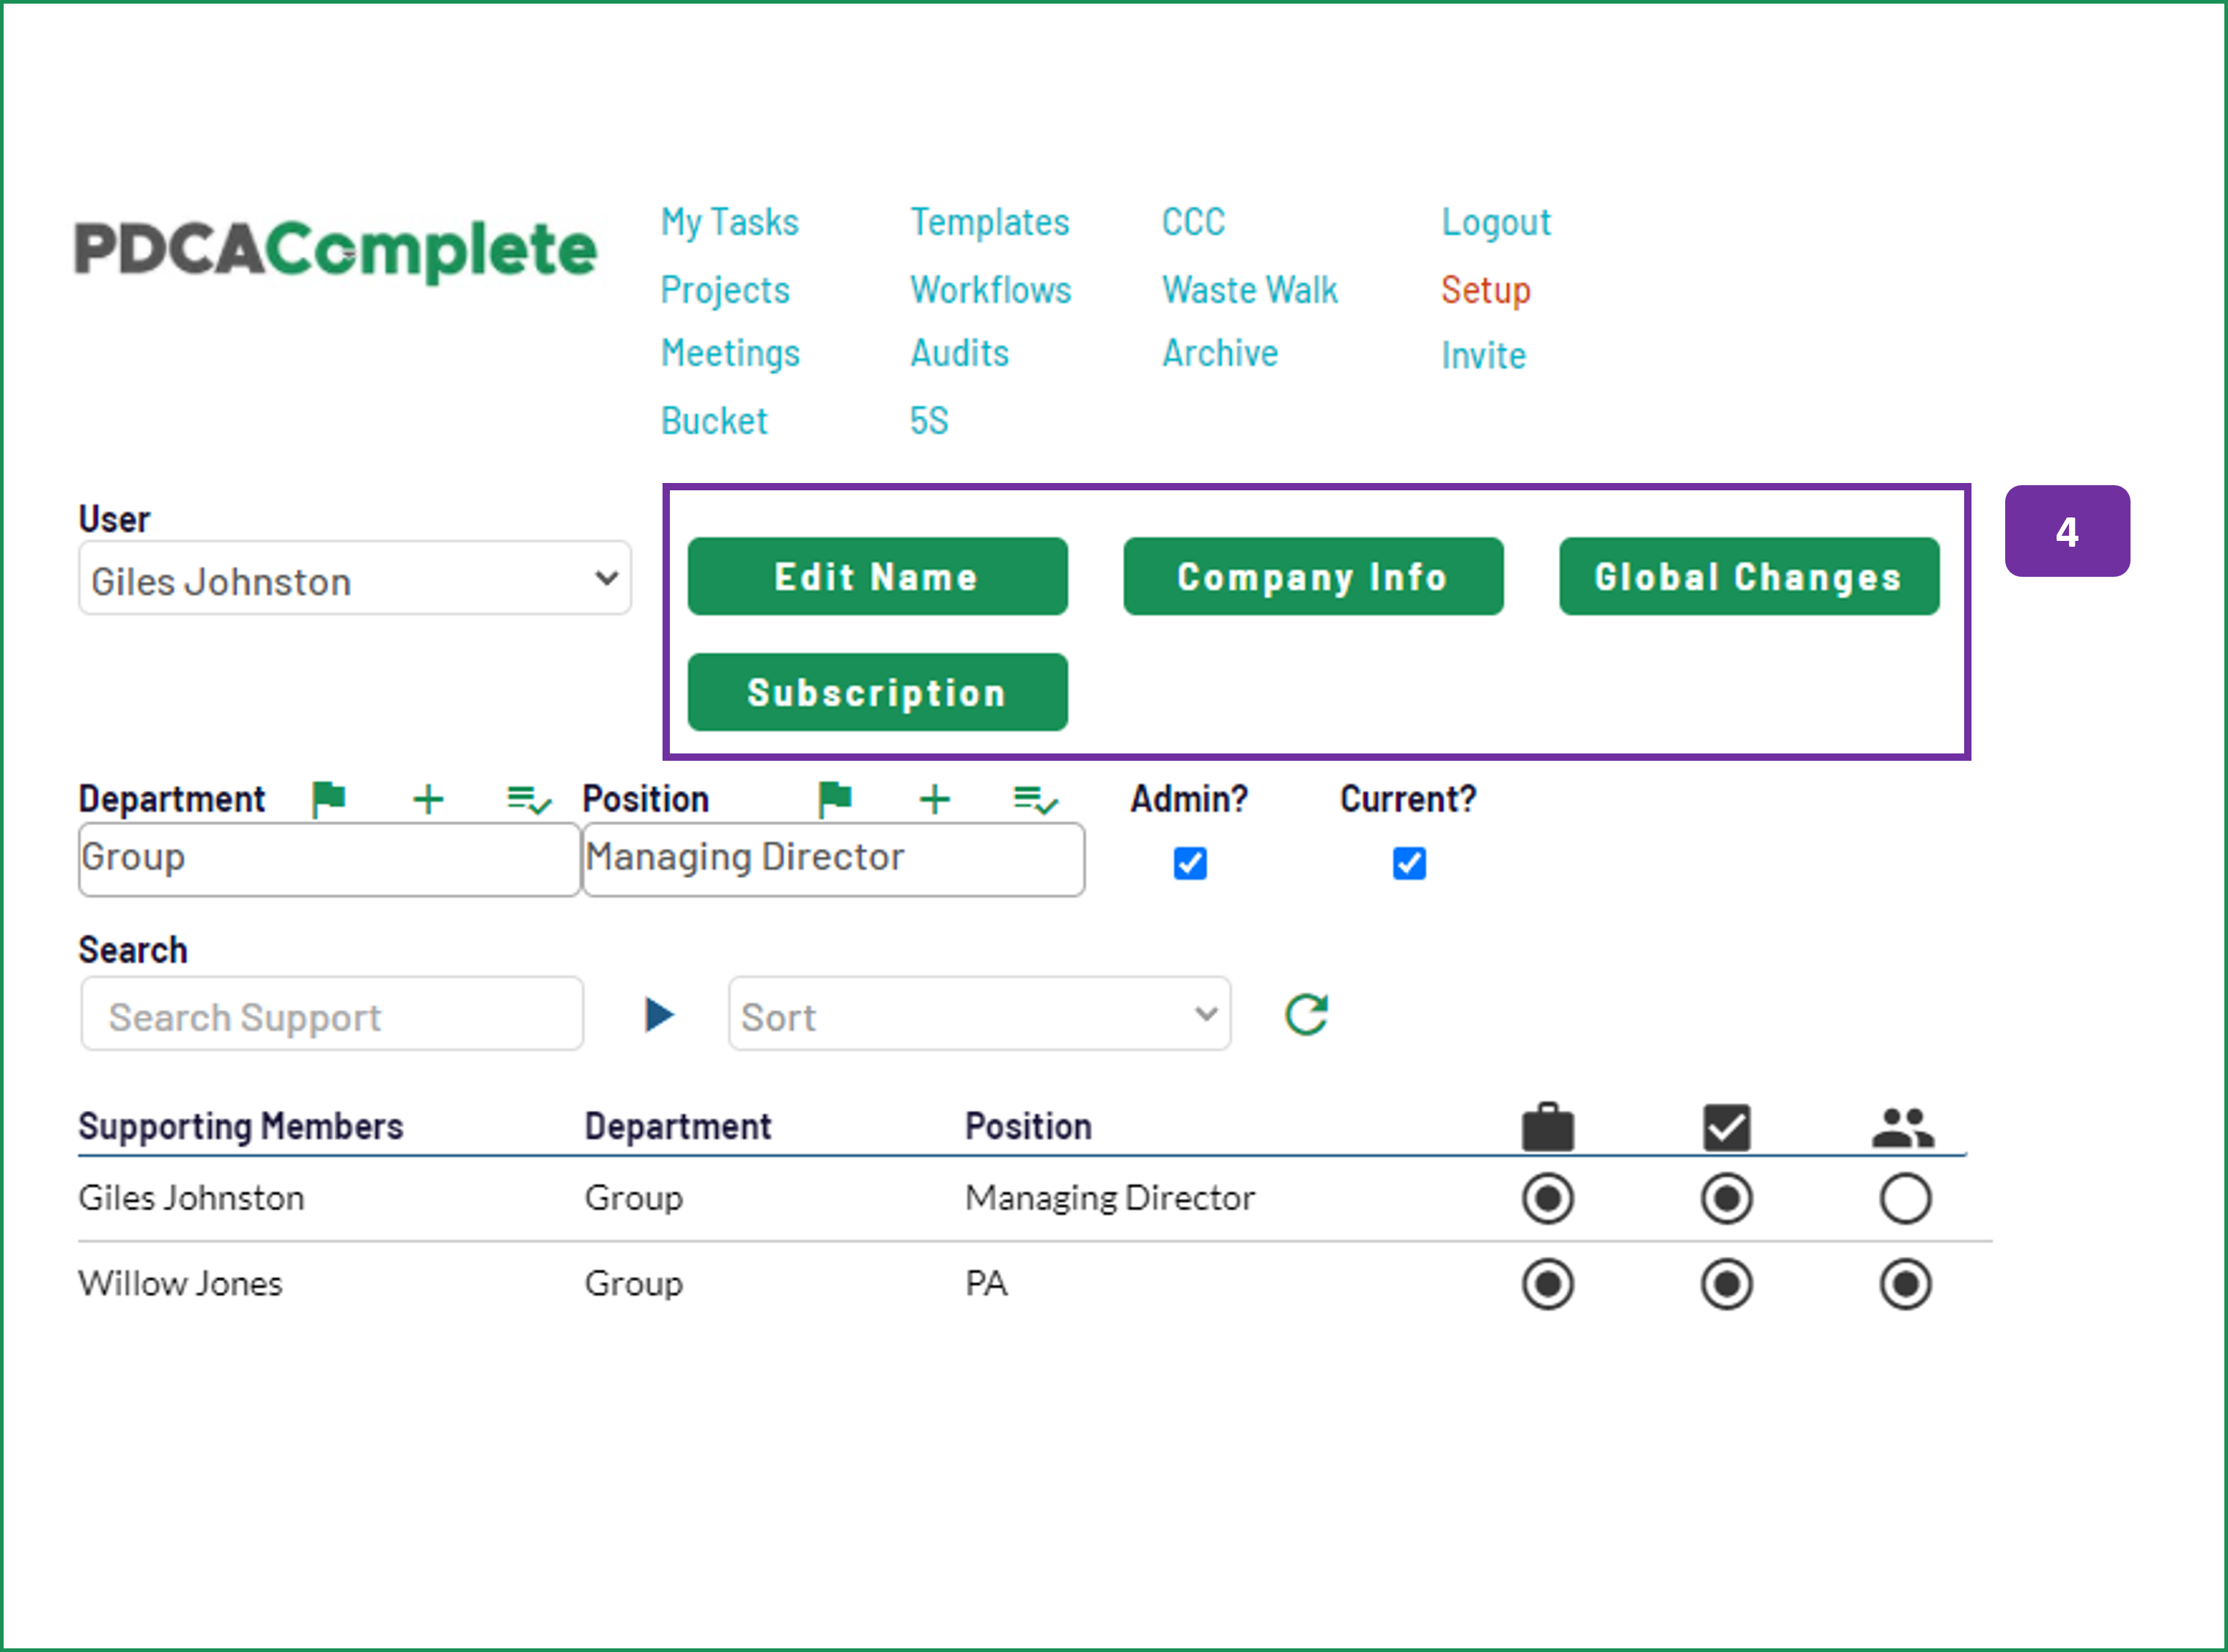The width and height of the screenshot is (2228, 1652).
Task: Toggle the Admin? checkbox
Action: (1190, 862)
